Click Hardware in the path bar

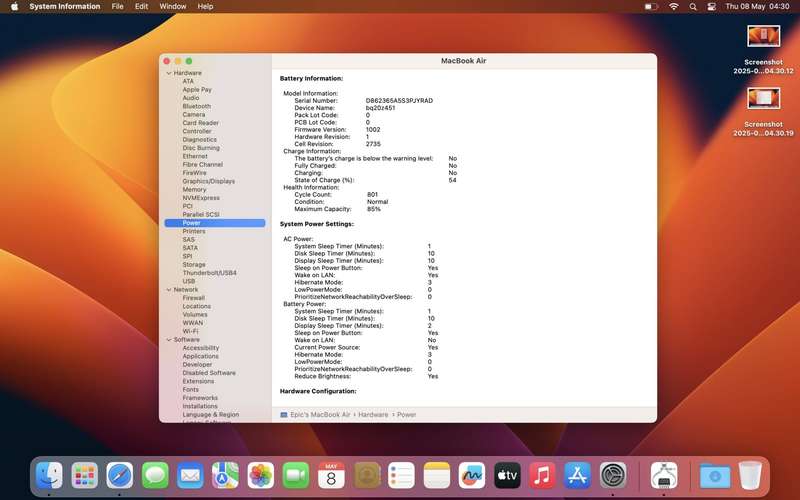[373, 415]
